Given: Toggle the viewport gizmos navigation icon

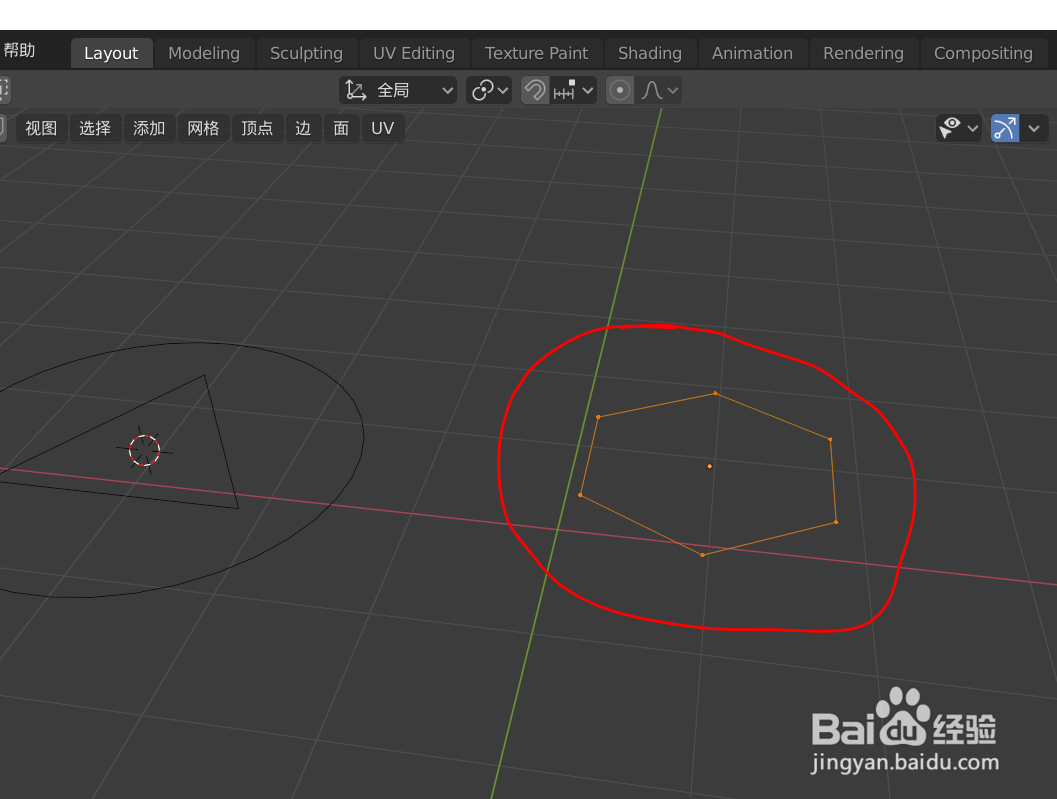Looking at the screenshot, I should tap(1004, 128).
